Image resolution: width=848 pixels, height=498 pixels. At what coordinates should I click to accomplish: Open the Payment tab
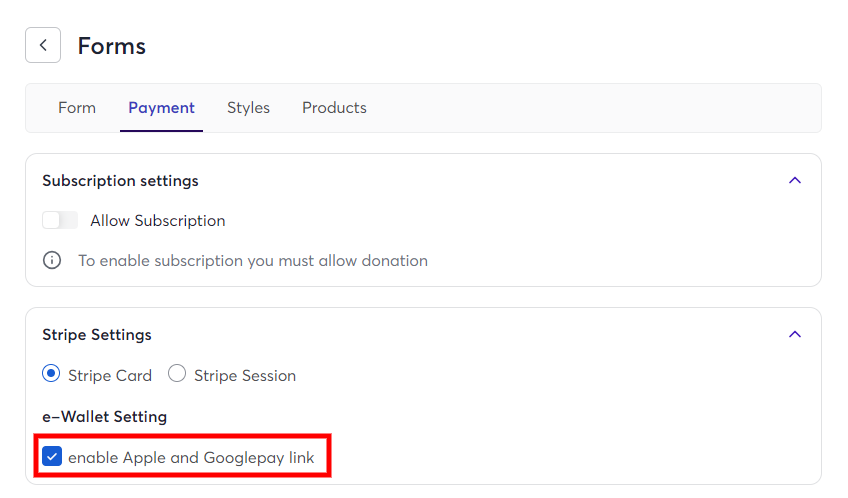click(161, 108)
